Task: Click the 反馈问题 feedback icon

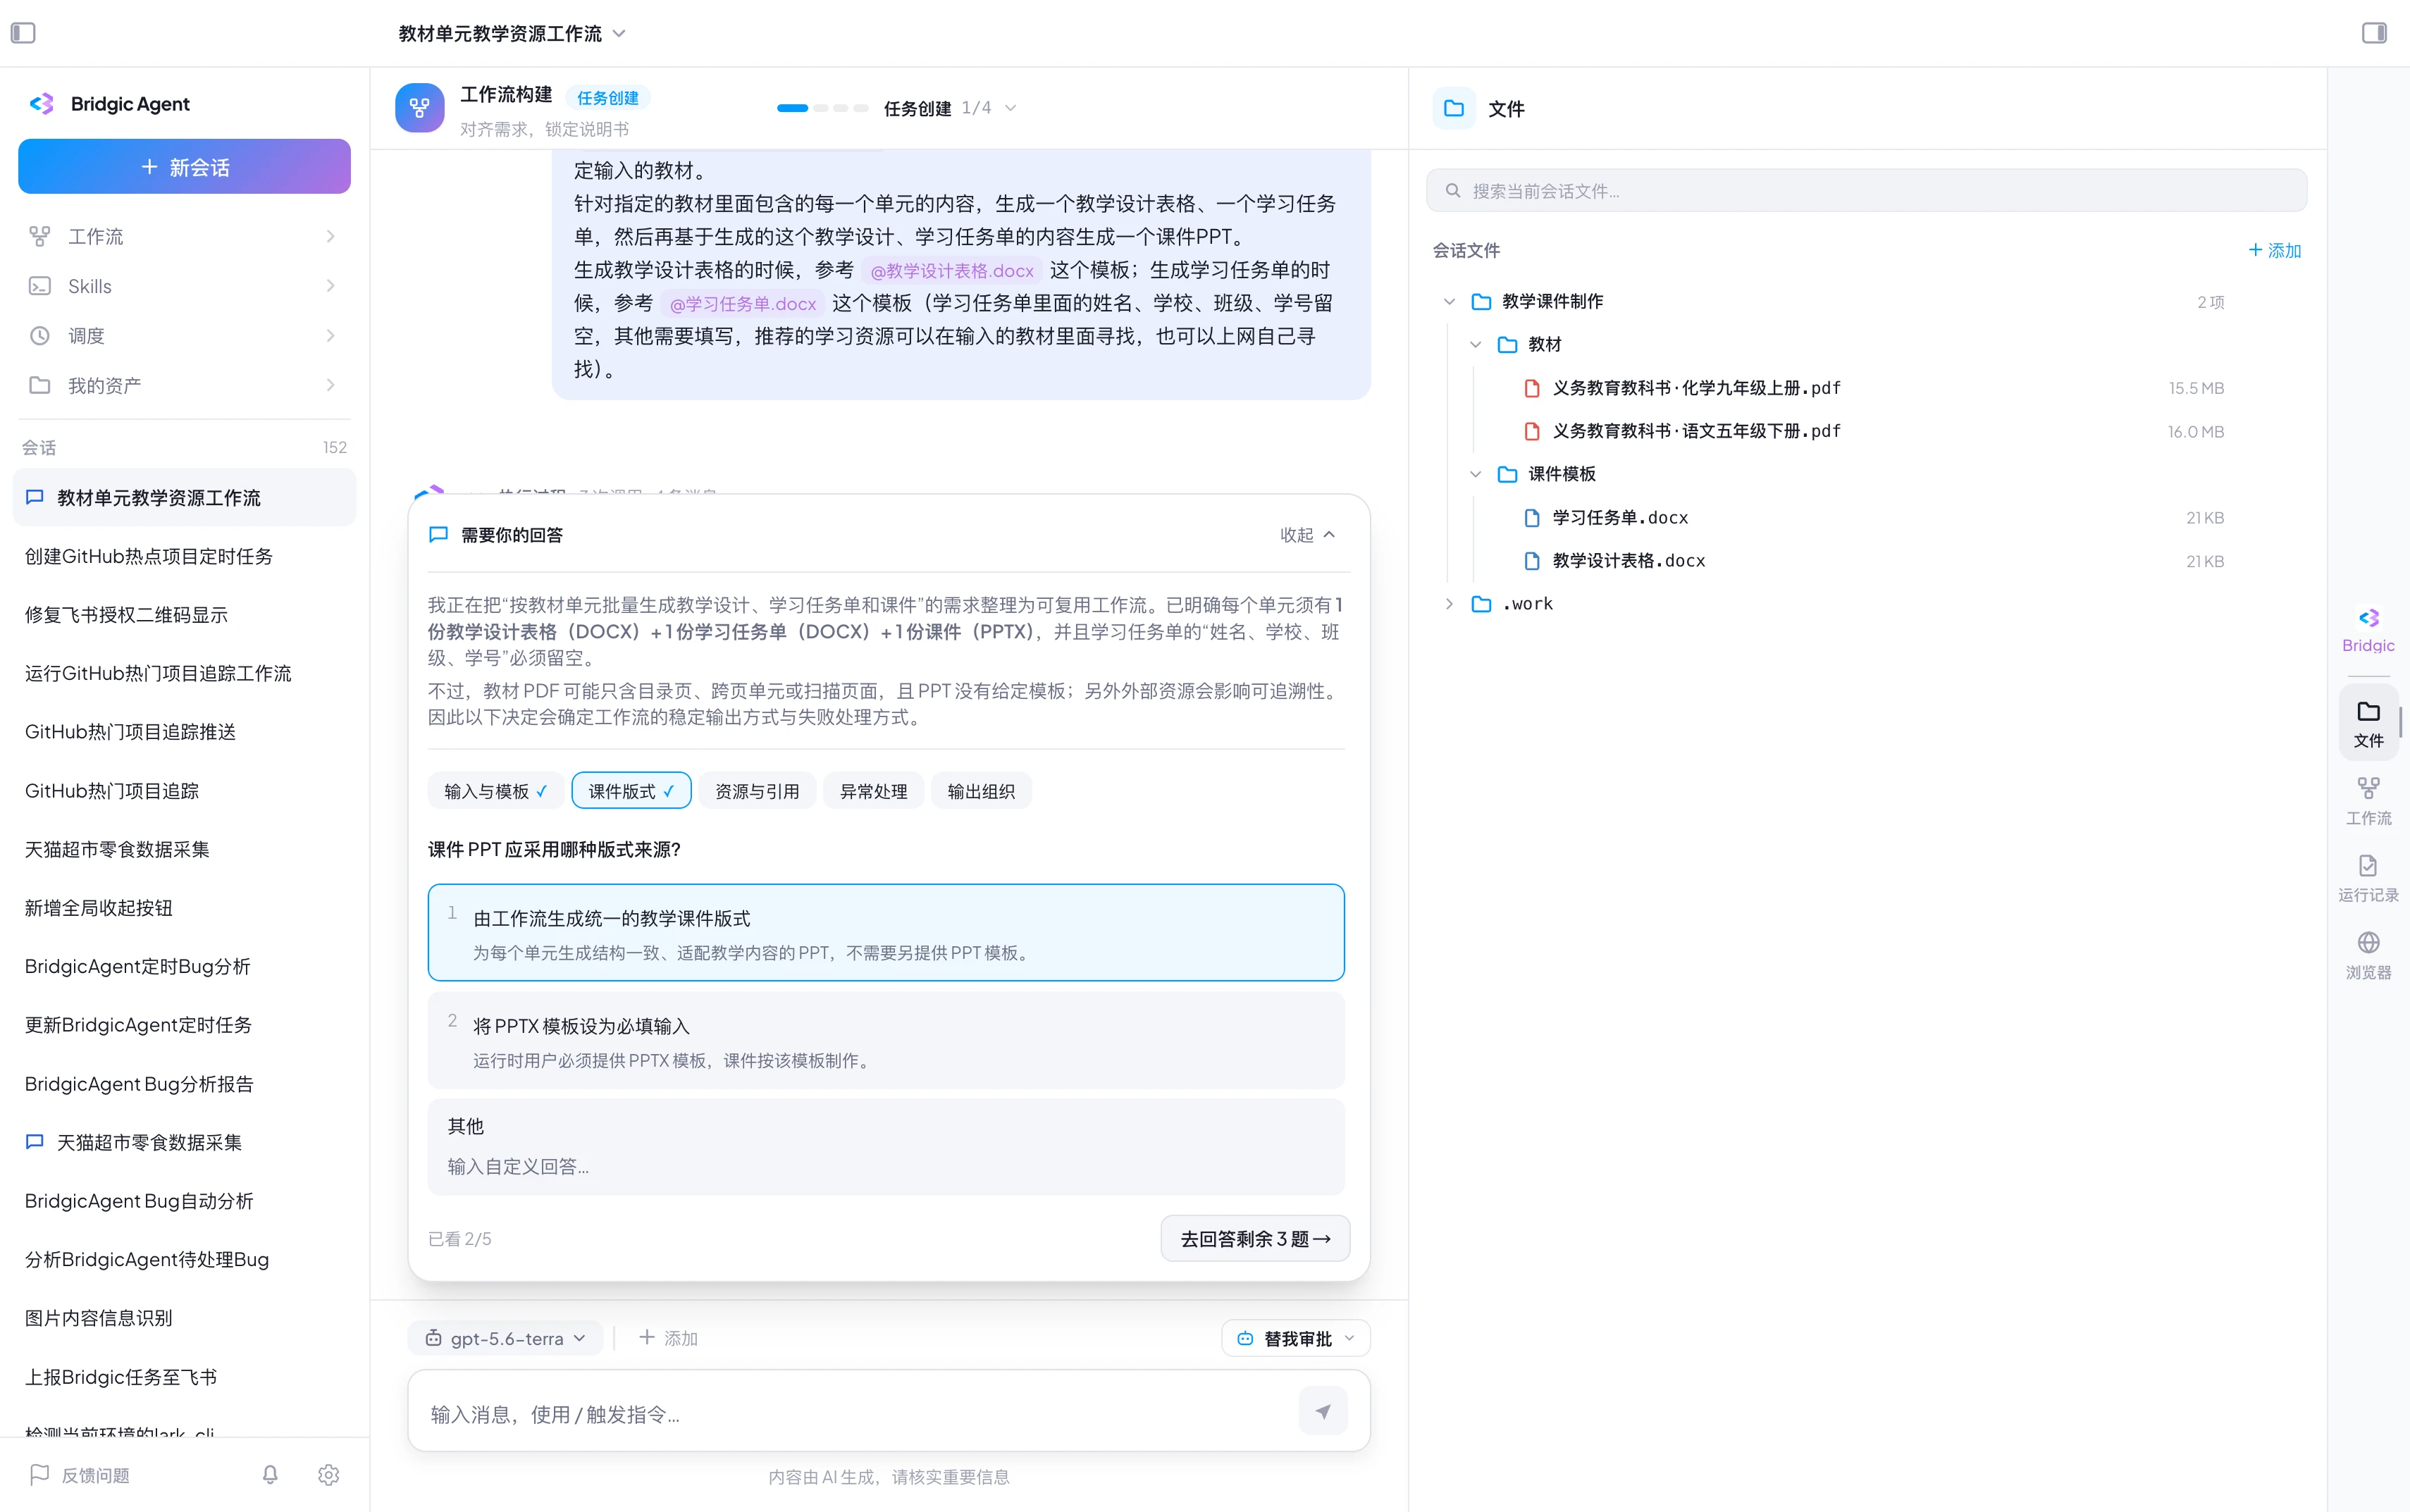Action: (x=39, y=1474)
